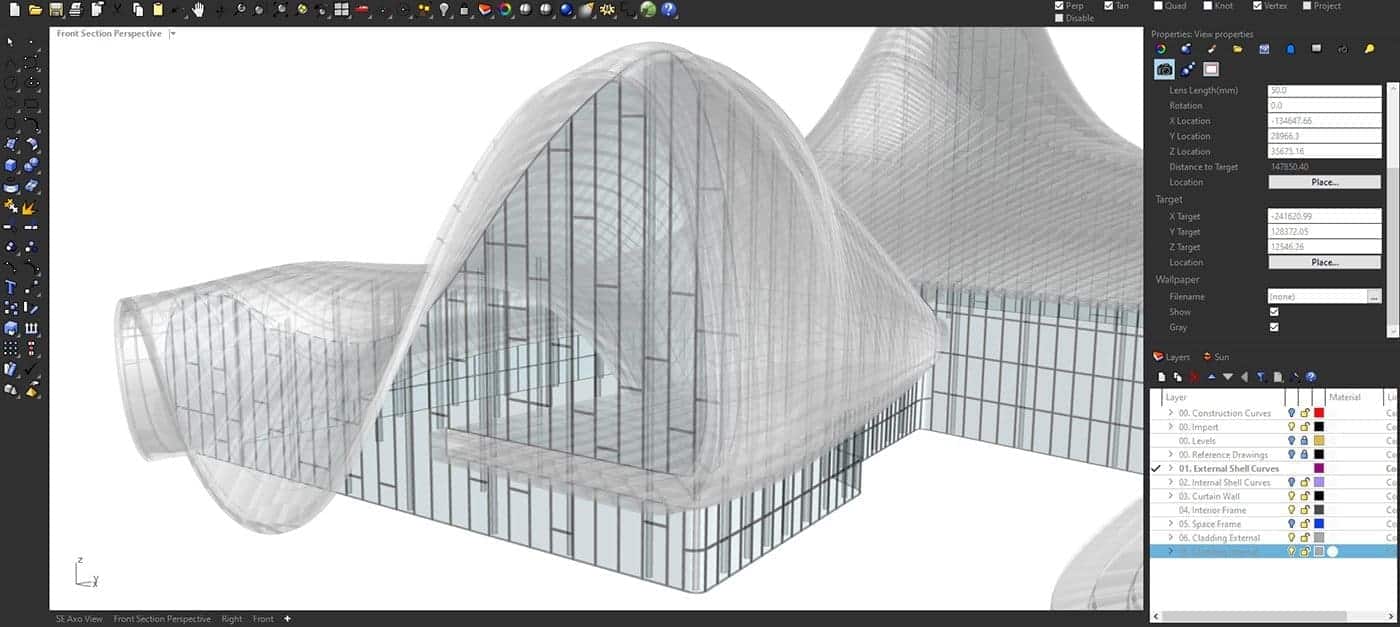Switch to the Right viewport tab
This screenshot has width=1400, height=627.
click(231, 619)
